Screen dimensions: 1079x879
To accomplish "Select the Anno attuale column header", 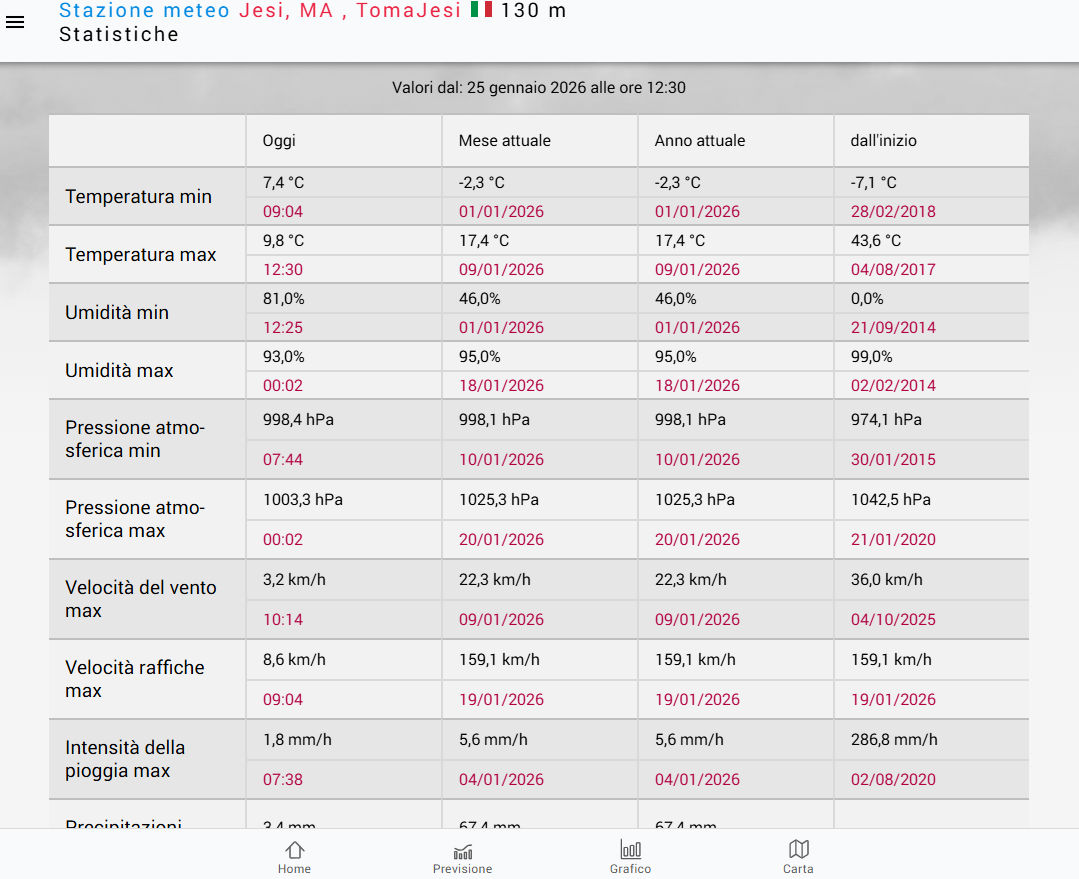I will click(699, 141).
